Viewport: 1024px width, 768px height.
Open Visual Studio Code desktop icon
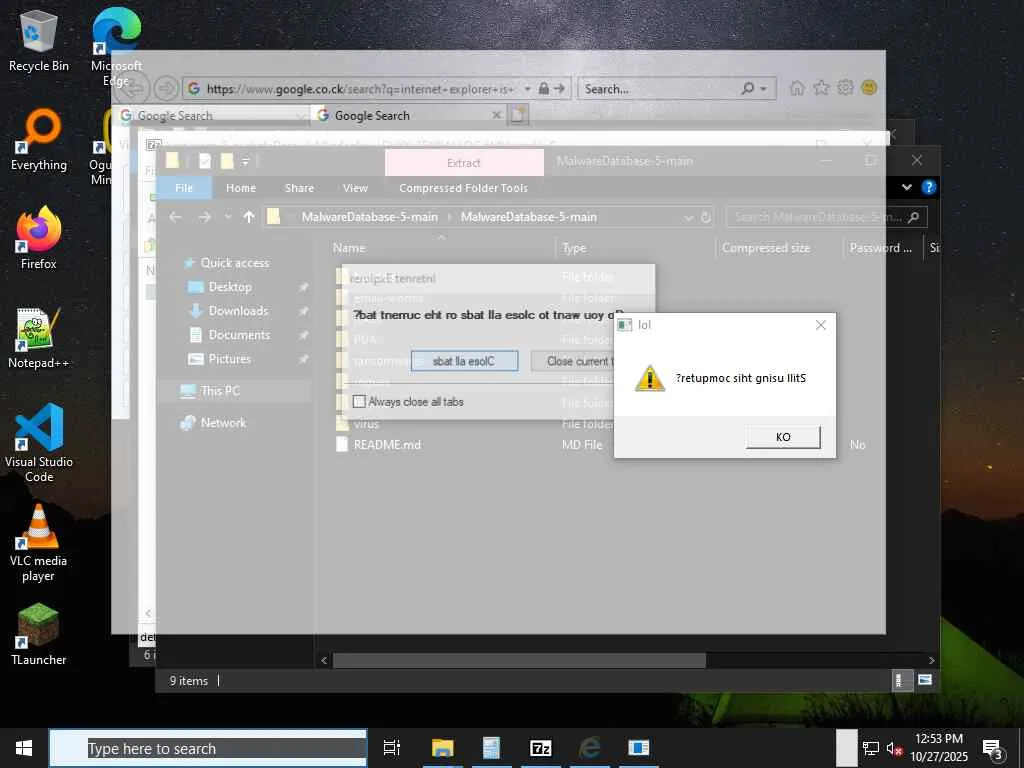coord(39,443)
